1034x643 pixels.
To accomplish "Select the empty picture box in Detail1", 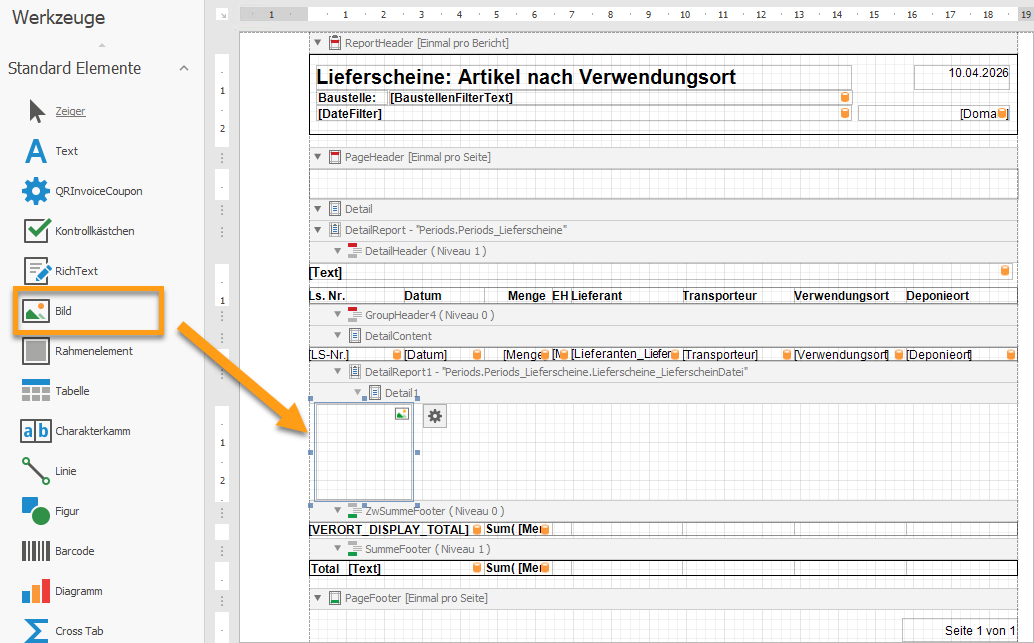I will point(364,452).
